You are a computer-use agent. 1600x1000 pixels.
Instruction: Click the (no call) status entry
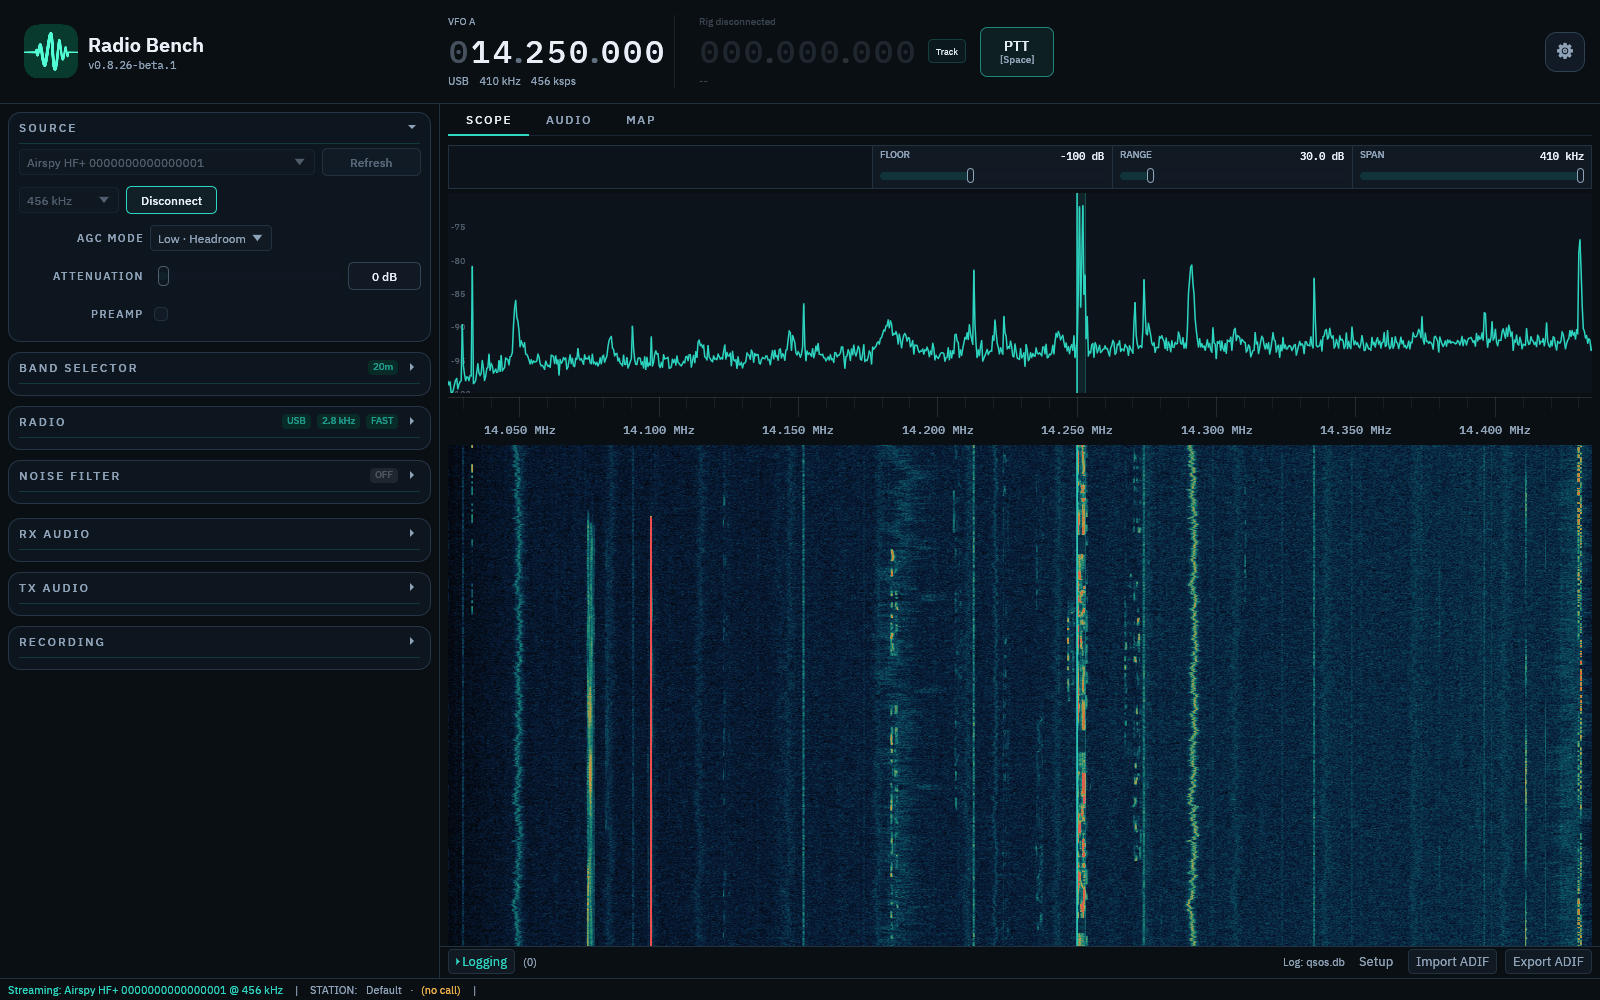(441, 990)
